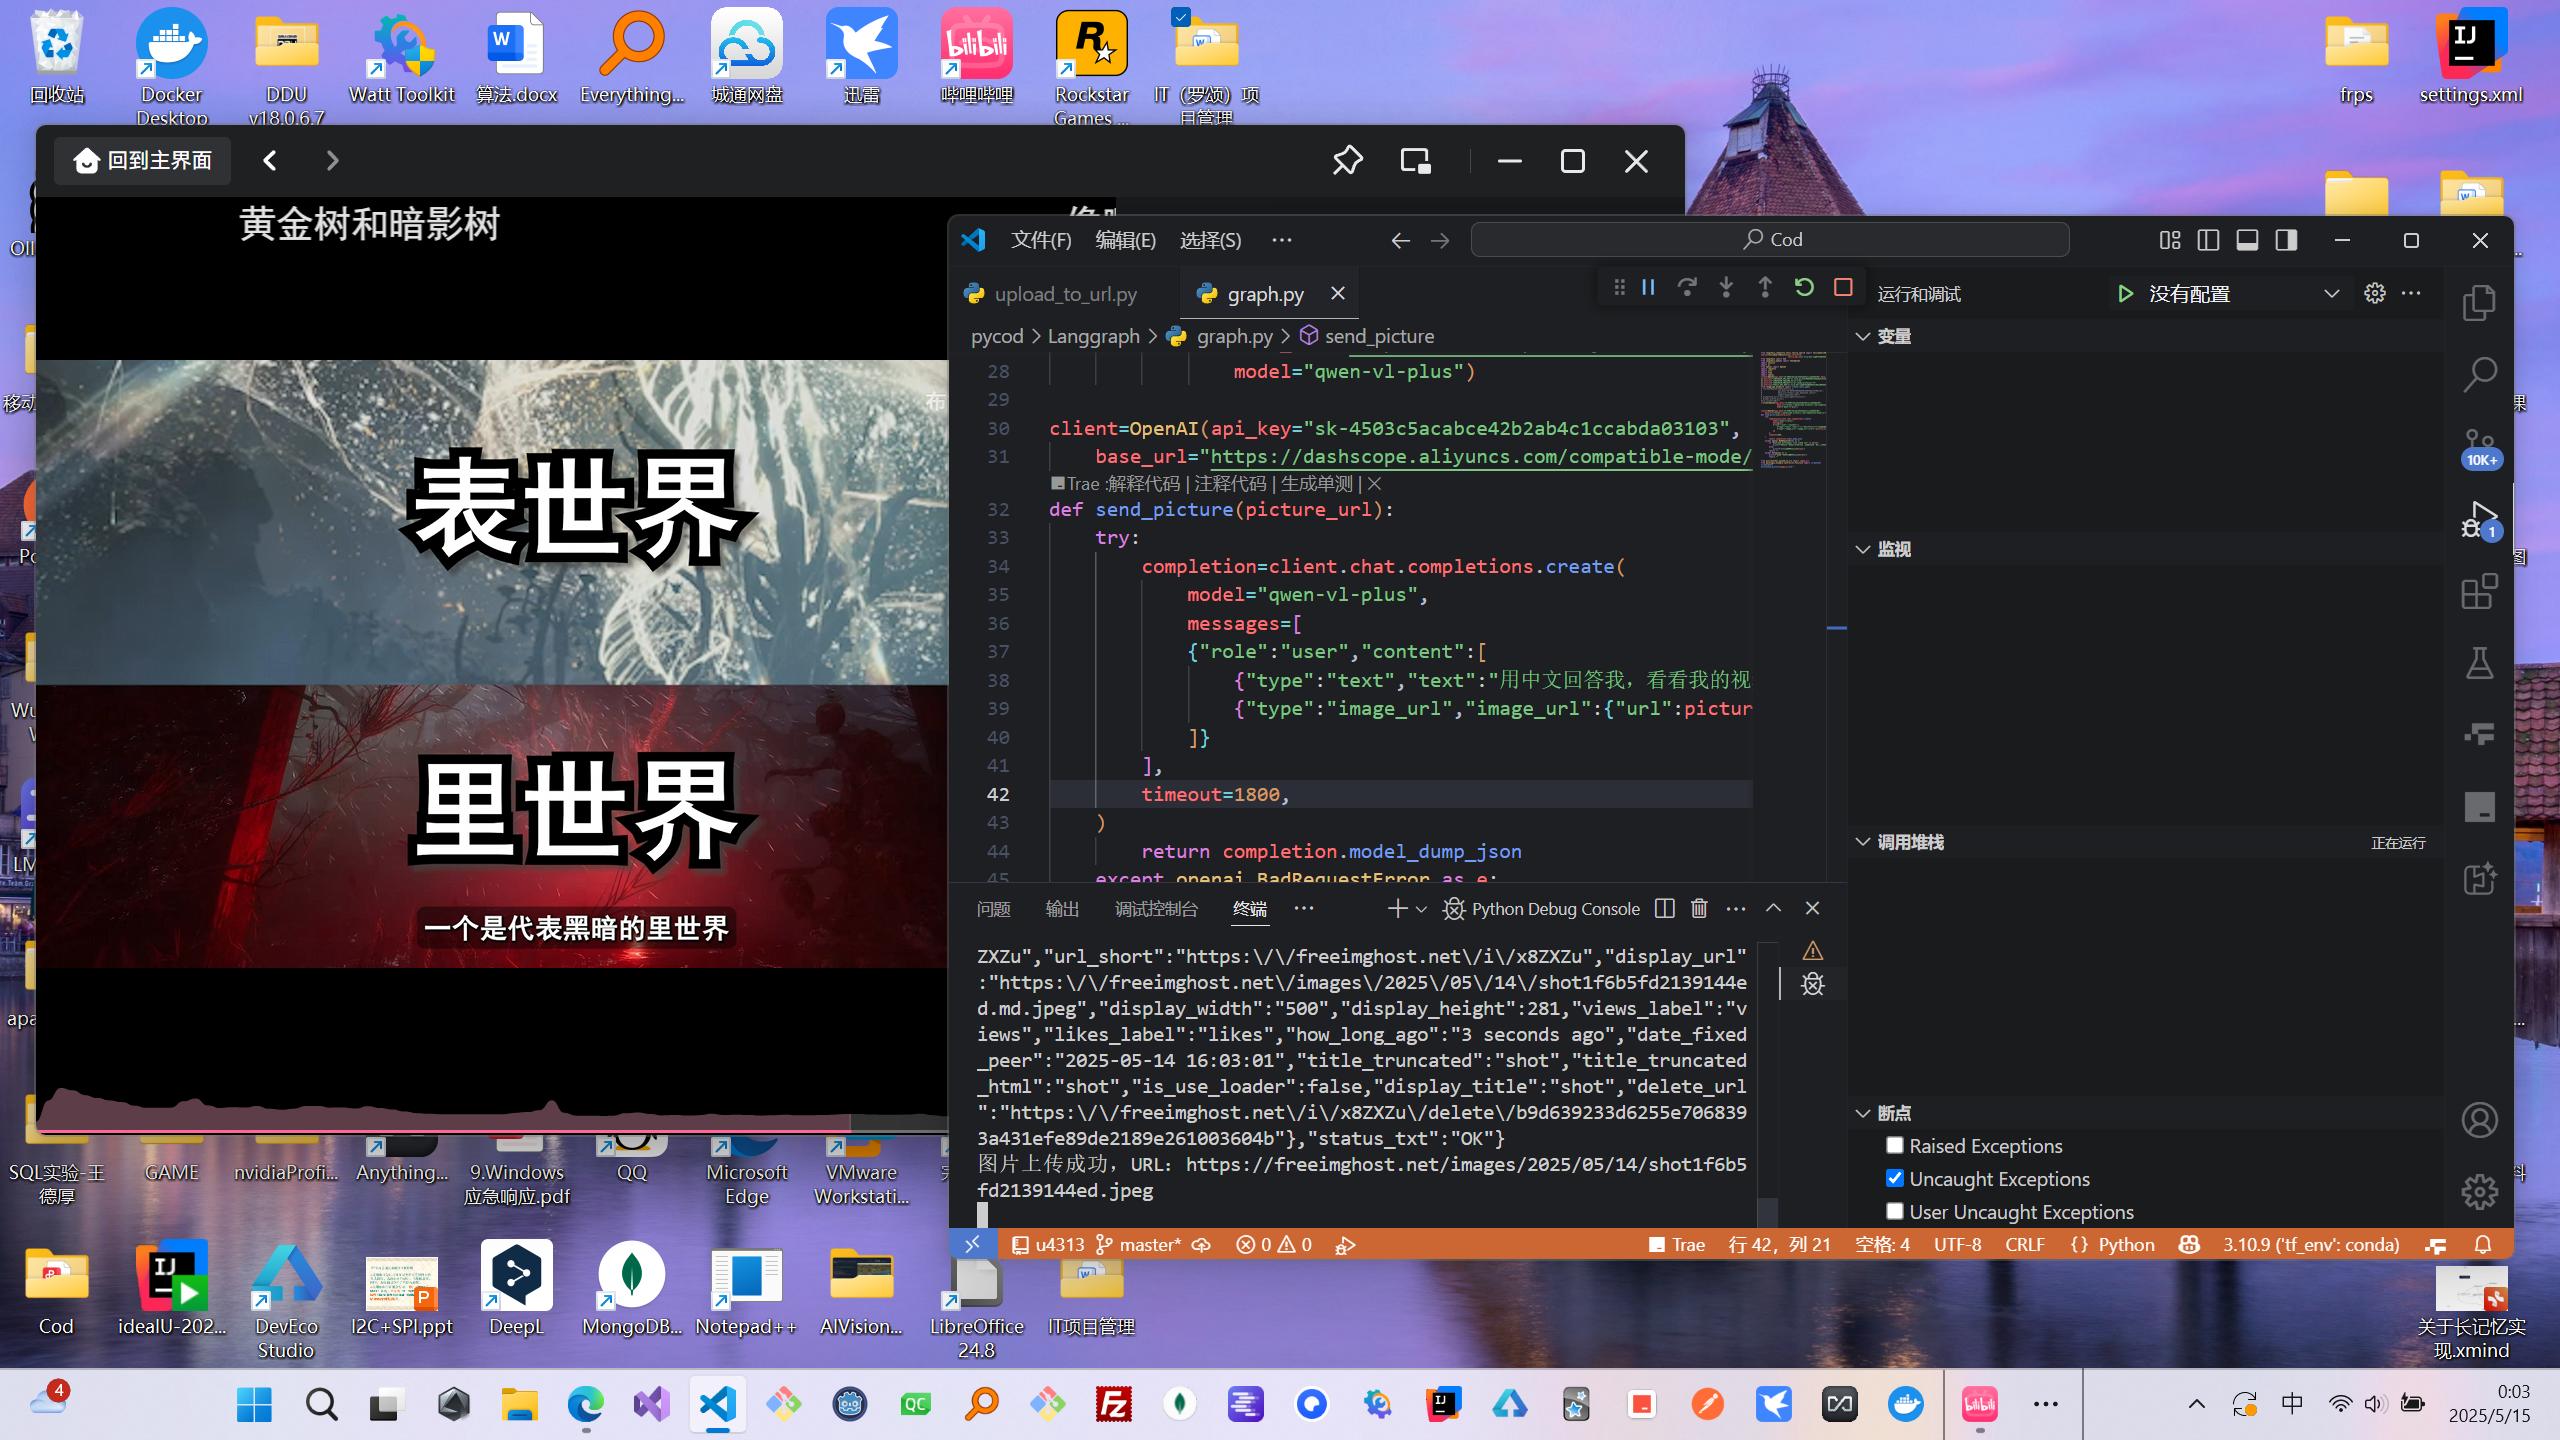The image size is (2560, 1440).
Task: Go back in video player
Action: point(269,160)
